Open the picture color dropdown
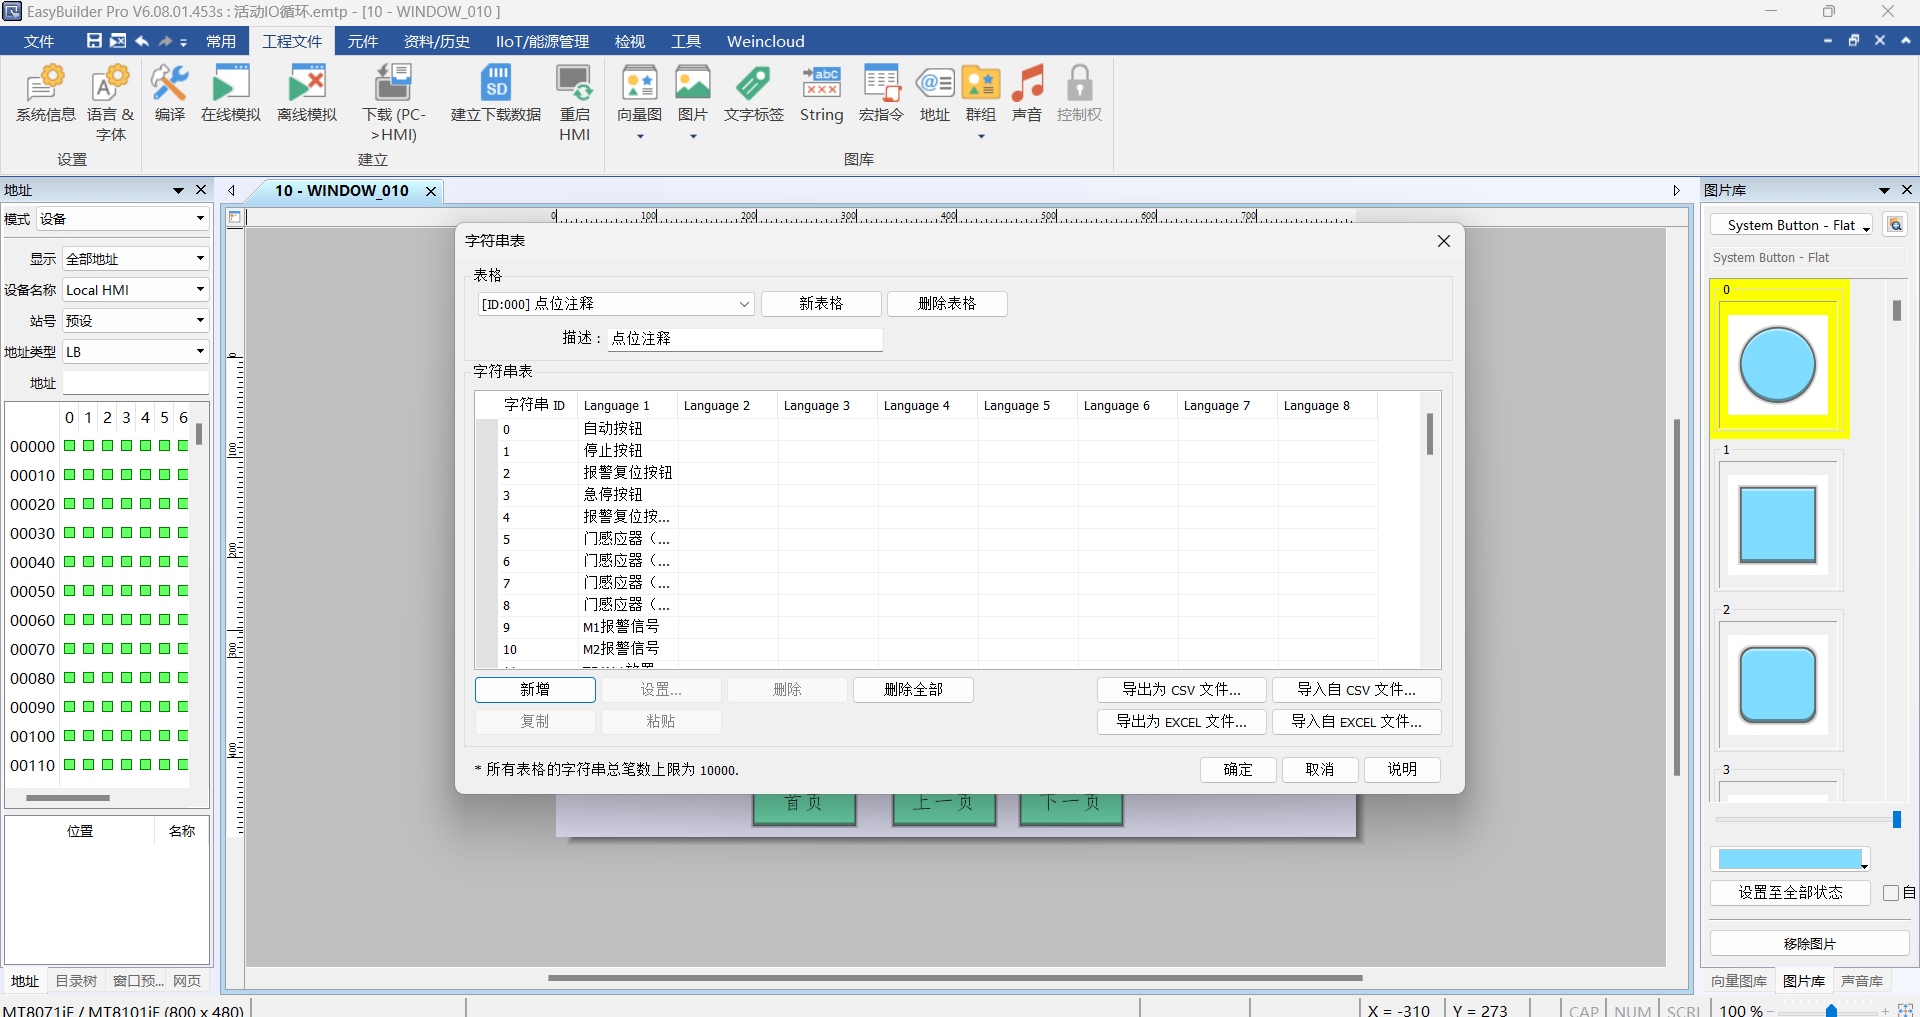The image size is (1920, 1017). (x=1790, y=859)
